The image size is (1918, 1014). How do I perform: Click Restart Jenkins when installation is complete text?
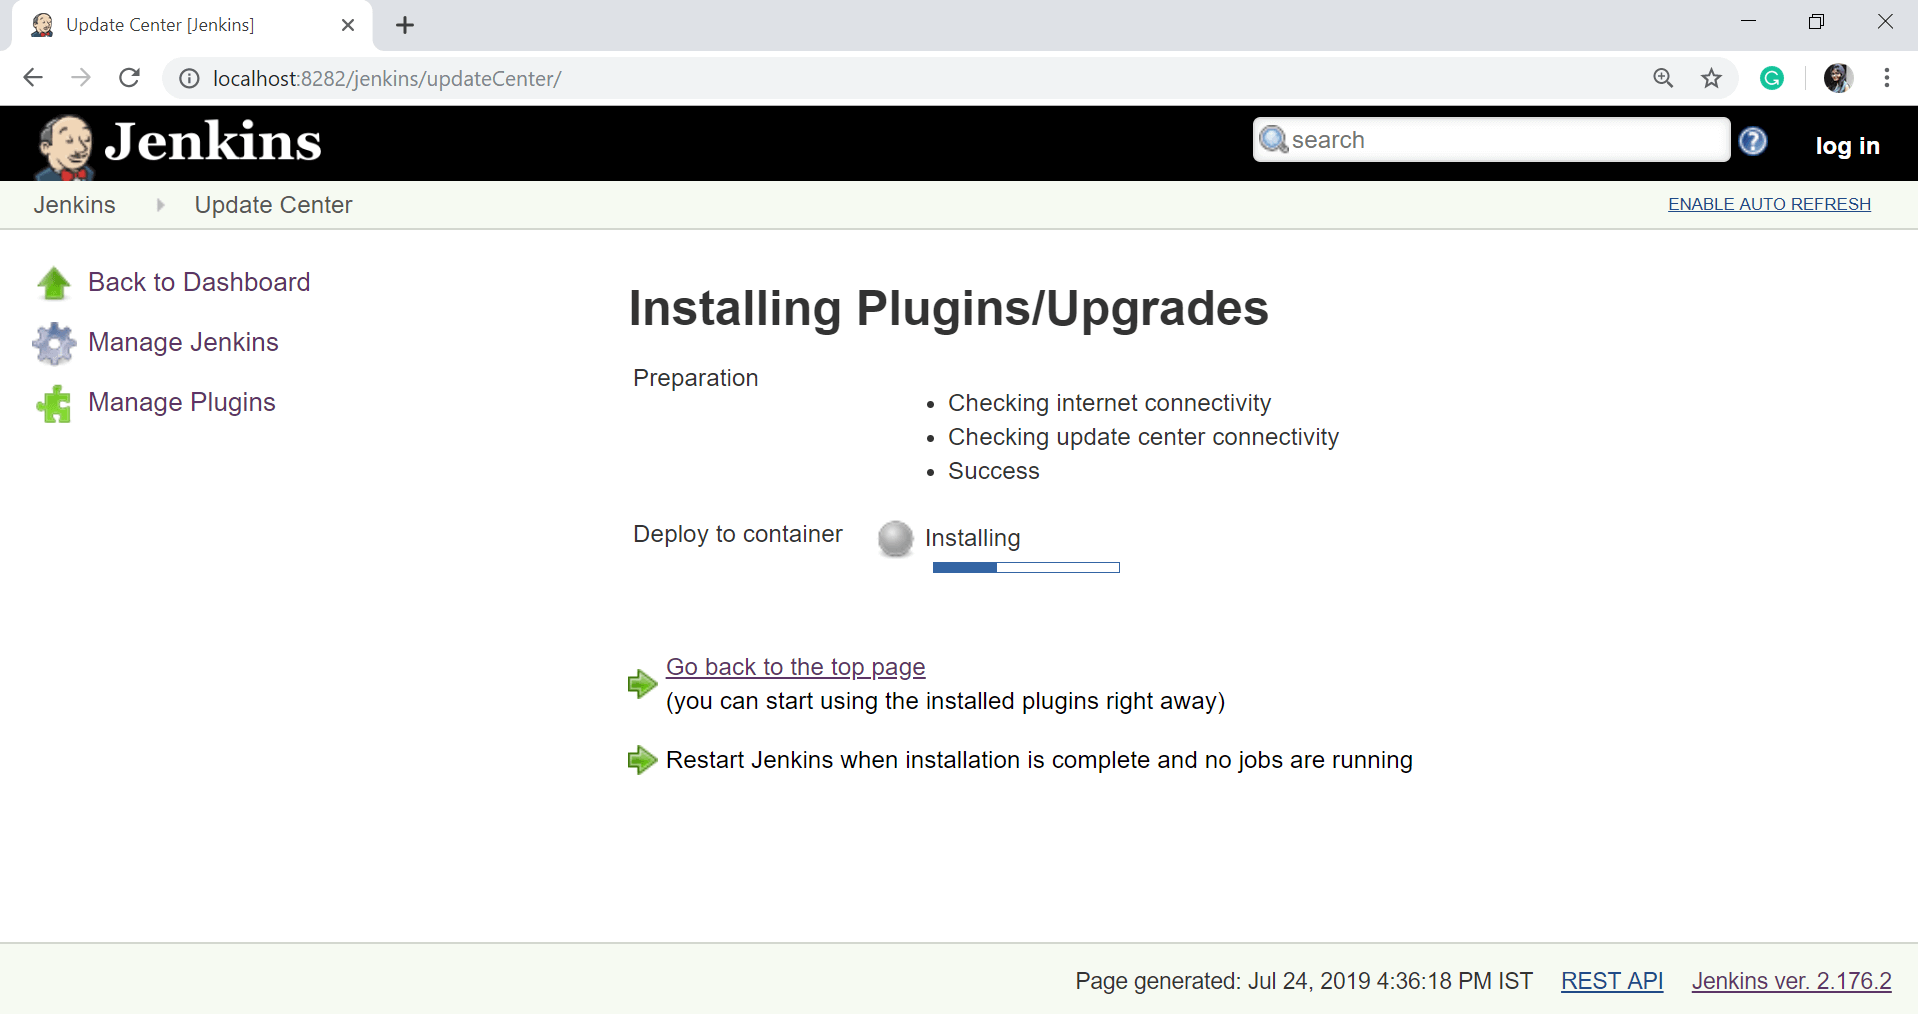click(x=1039, y=760)
